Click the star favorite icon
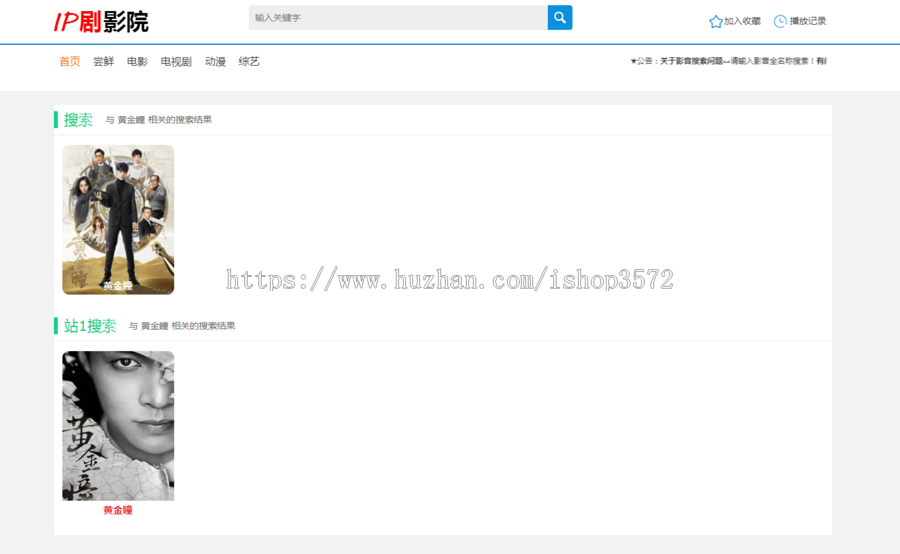The width and height of the screenshot is (900, 554). coord(715,21)
